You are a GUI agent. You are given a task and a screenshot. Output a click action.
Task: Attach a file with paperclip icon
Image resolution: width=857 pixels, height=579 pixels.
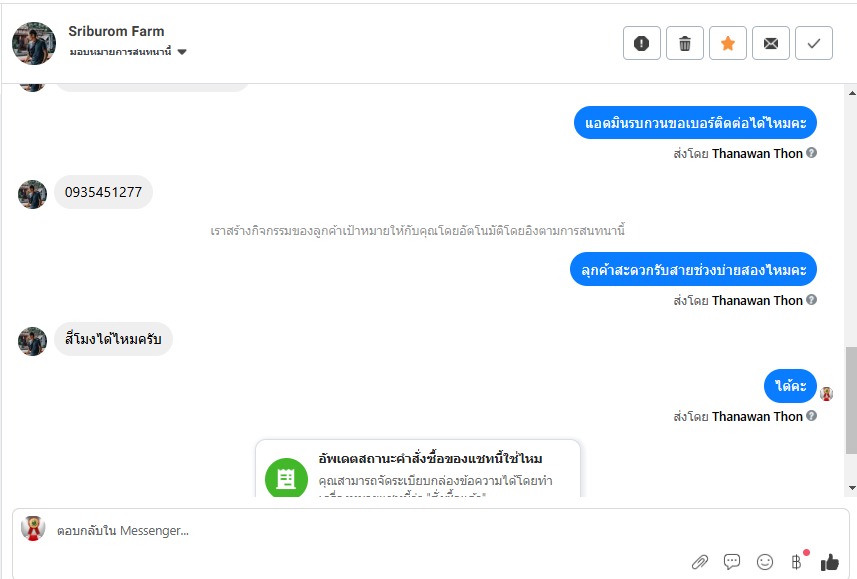tap(700, 562)
